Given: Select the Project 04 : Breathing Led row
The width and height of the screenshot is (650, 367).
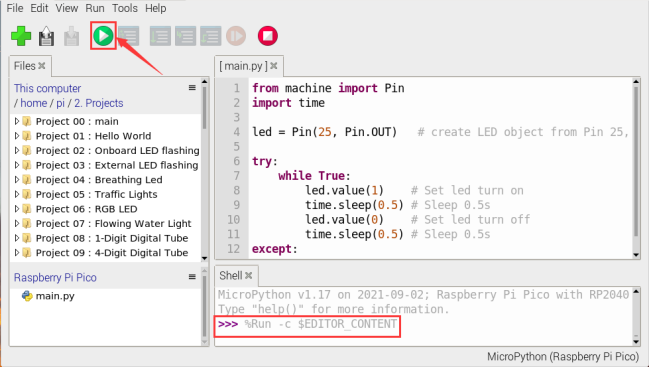Looking at the screenshot, I should 105,180.
